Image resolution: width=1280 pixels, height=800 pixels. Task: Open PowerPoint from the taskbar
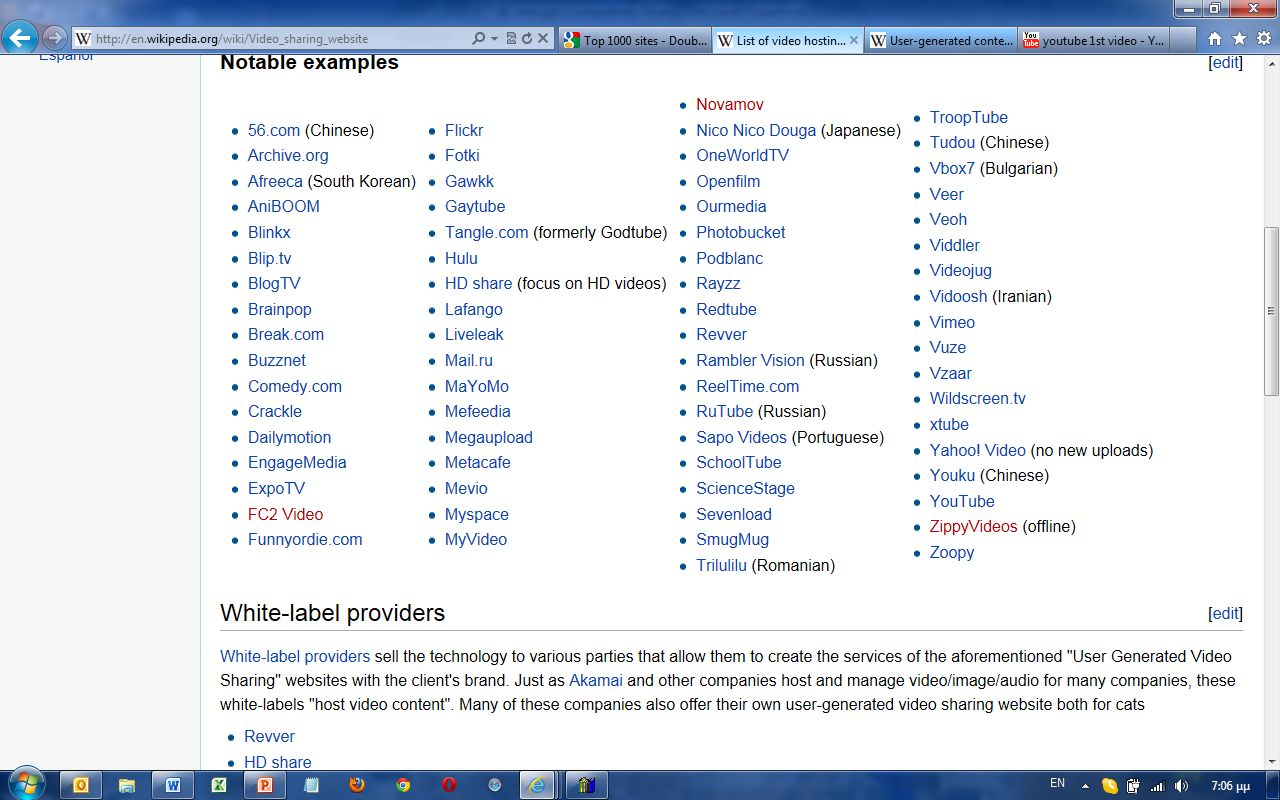tap(265, 785)
